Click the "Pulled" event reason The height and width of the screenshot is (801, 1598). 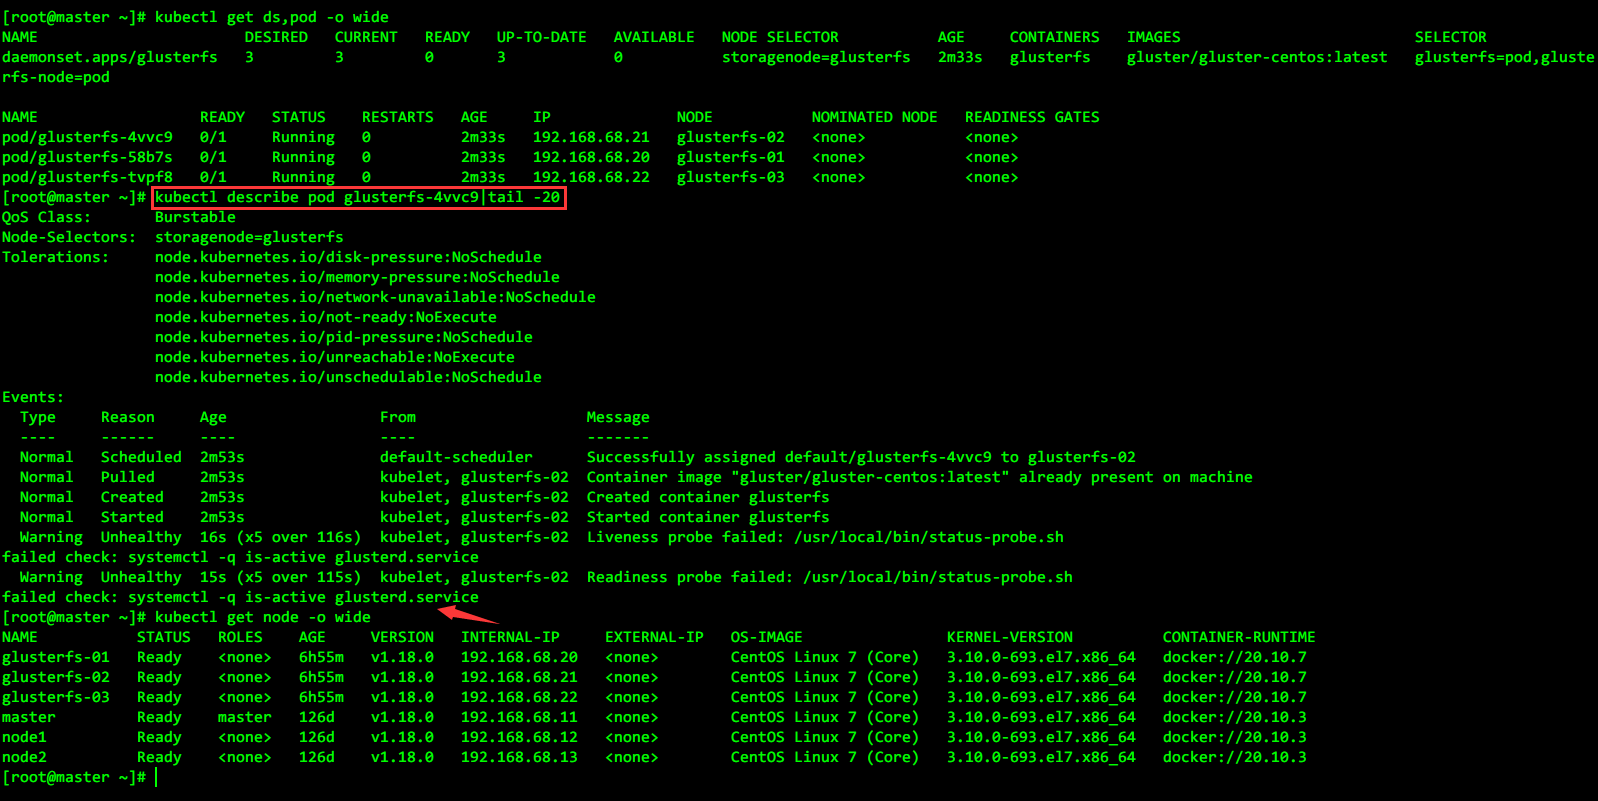(128, 477)
